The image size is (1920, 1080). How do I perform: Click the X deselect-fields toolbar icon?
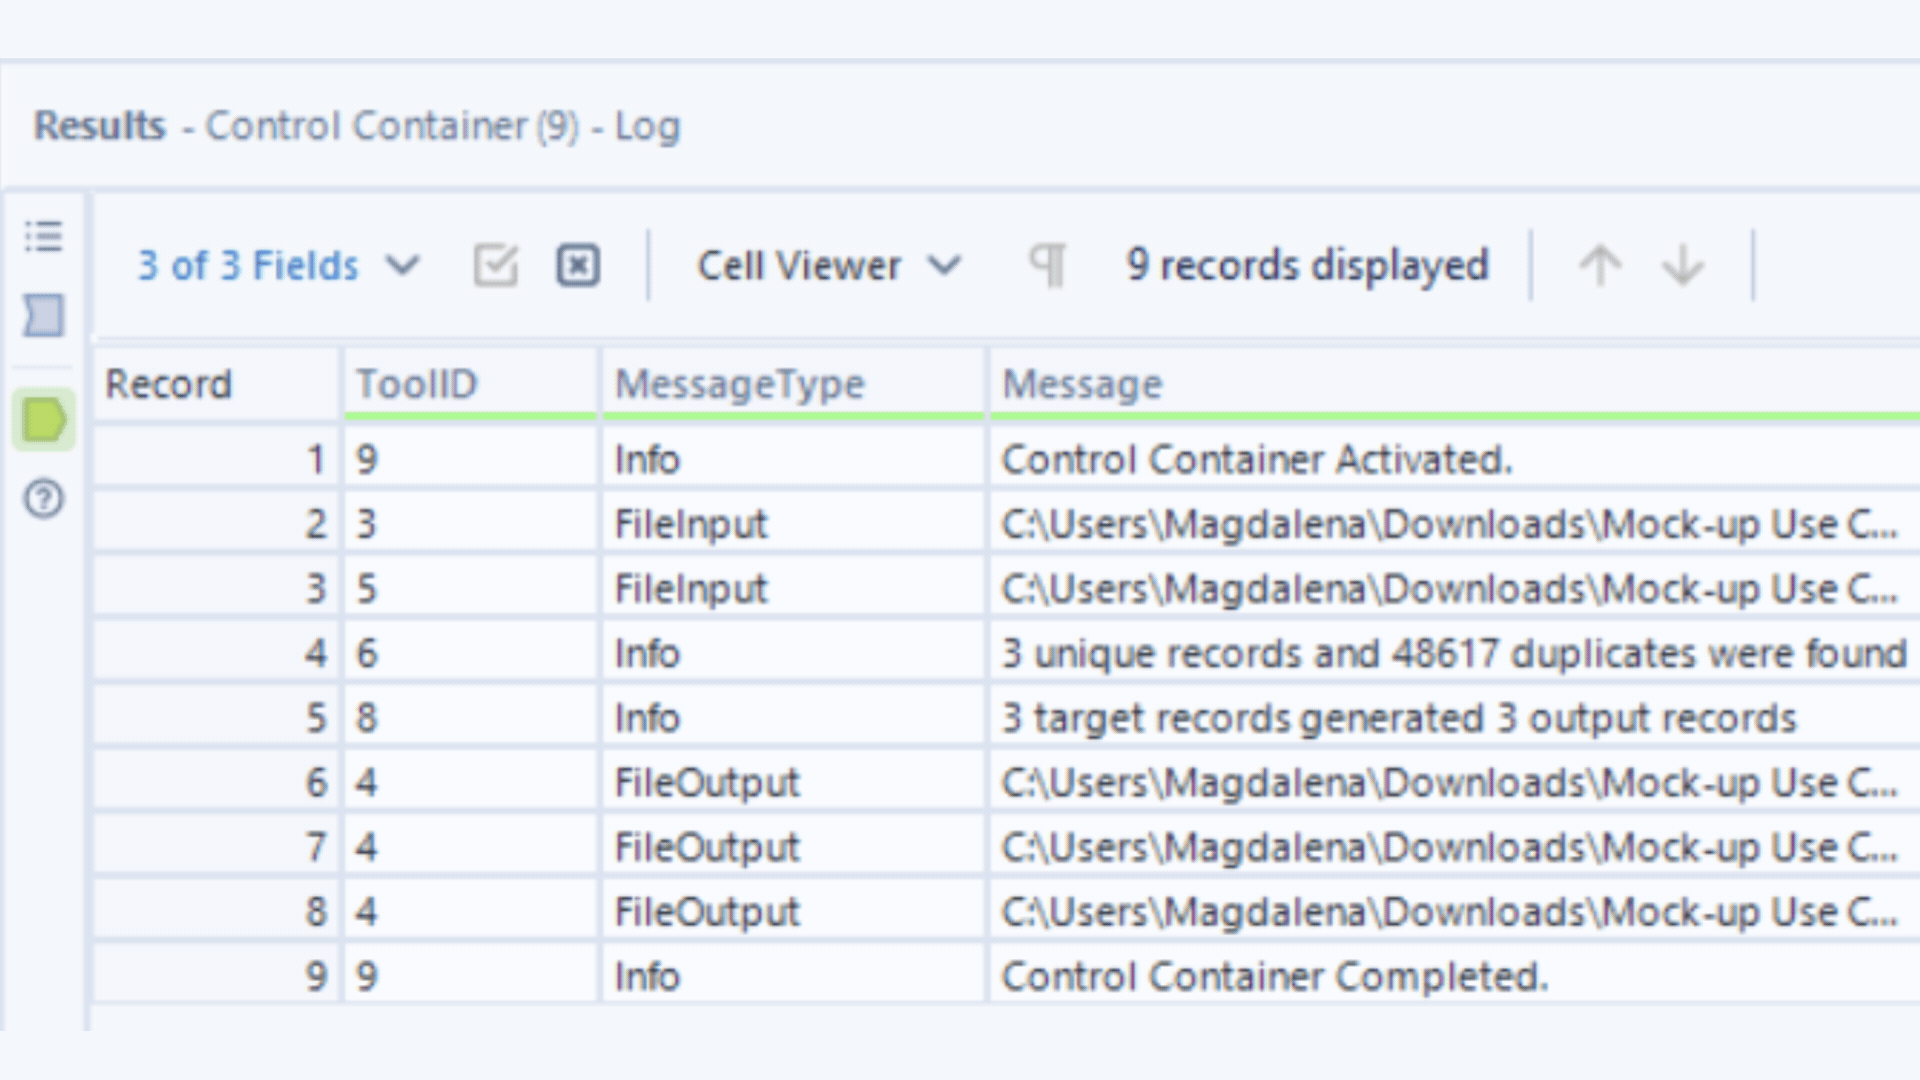577,265
